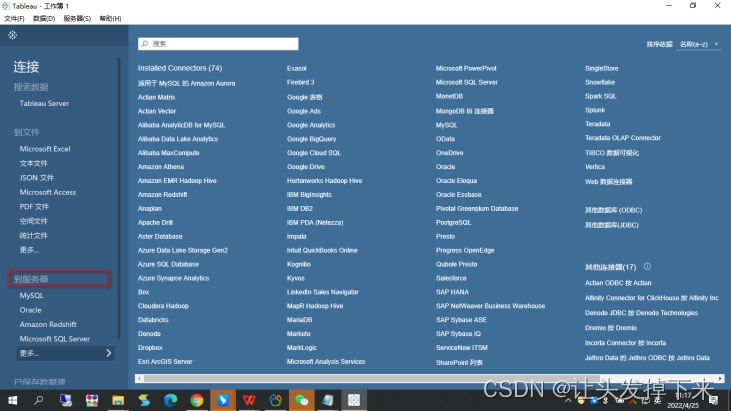Select MariaDB connector

[299, 320]
